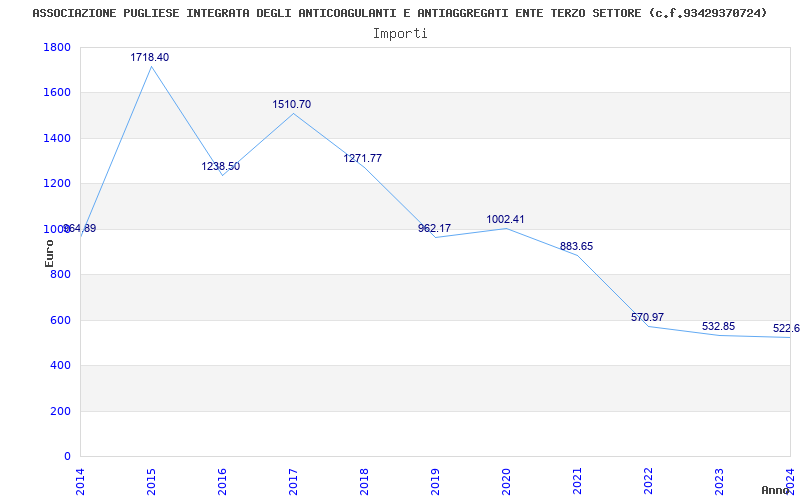Click the 2019 x-axis year label
800x500 pixels.
[x=435, y=481]
